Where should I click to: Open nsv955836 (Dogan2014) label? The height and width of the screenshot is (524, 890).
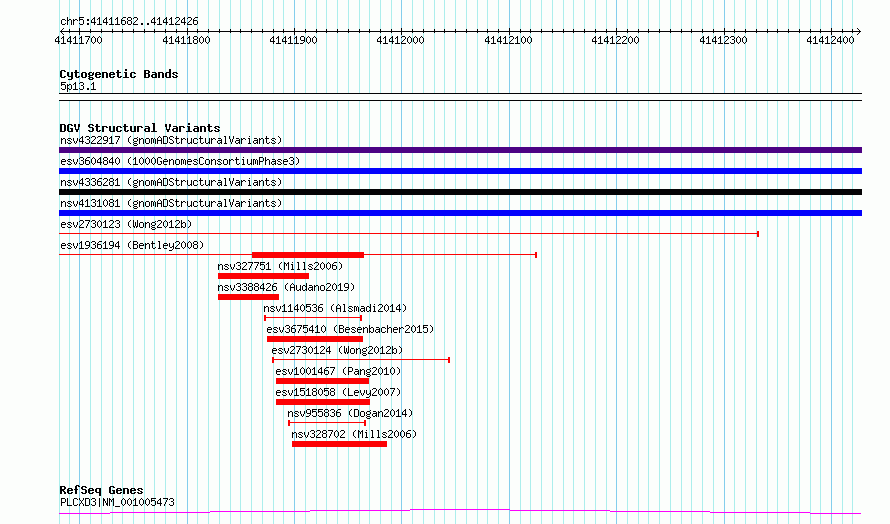pos(350,413)
